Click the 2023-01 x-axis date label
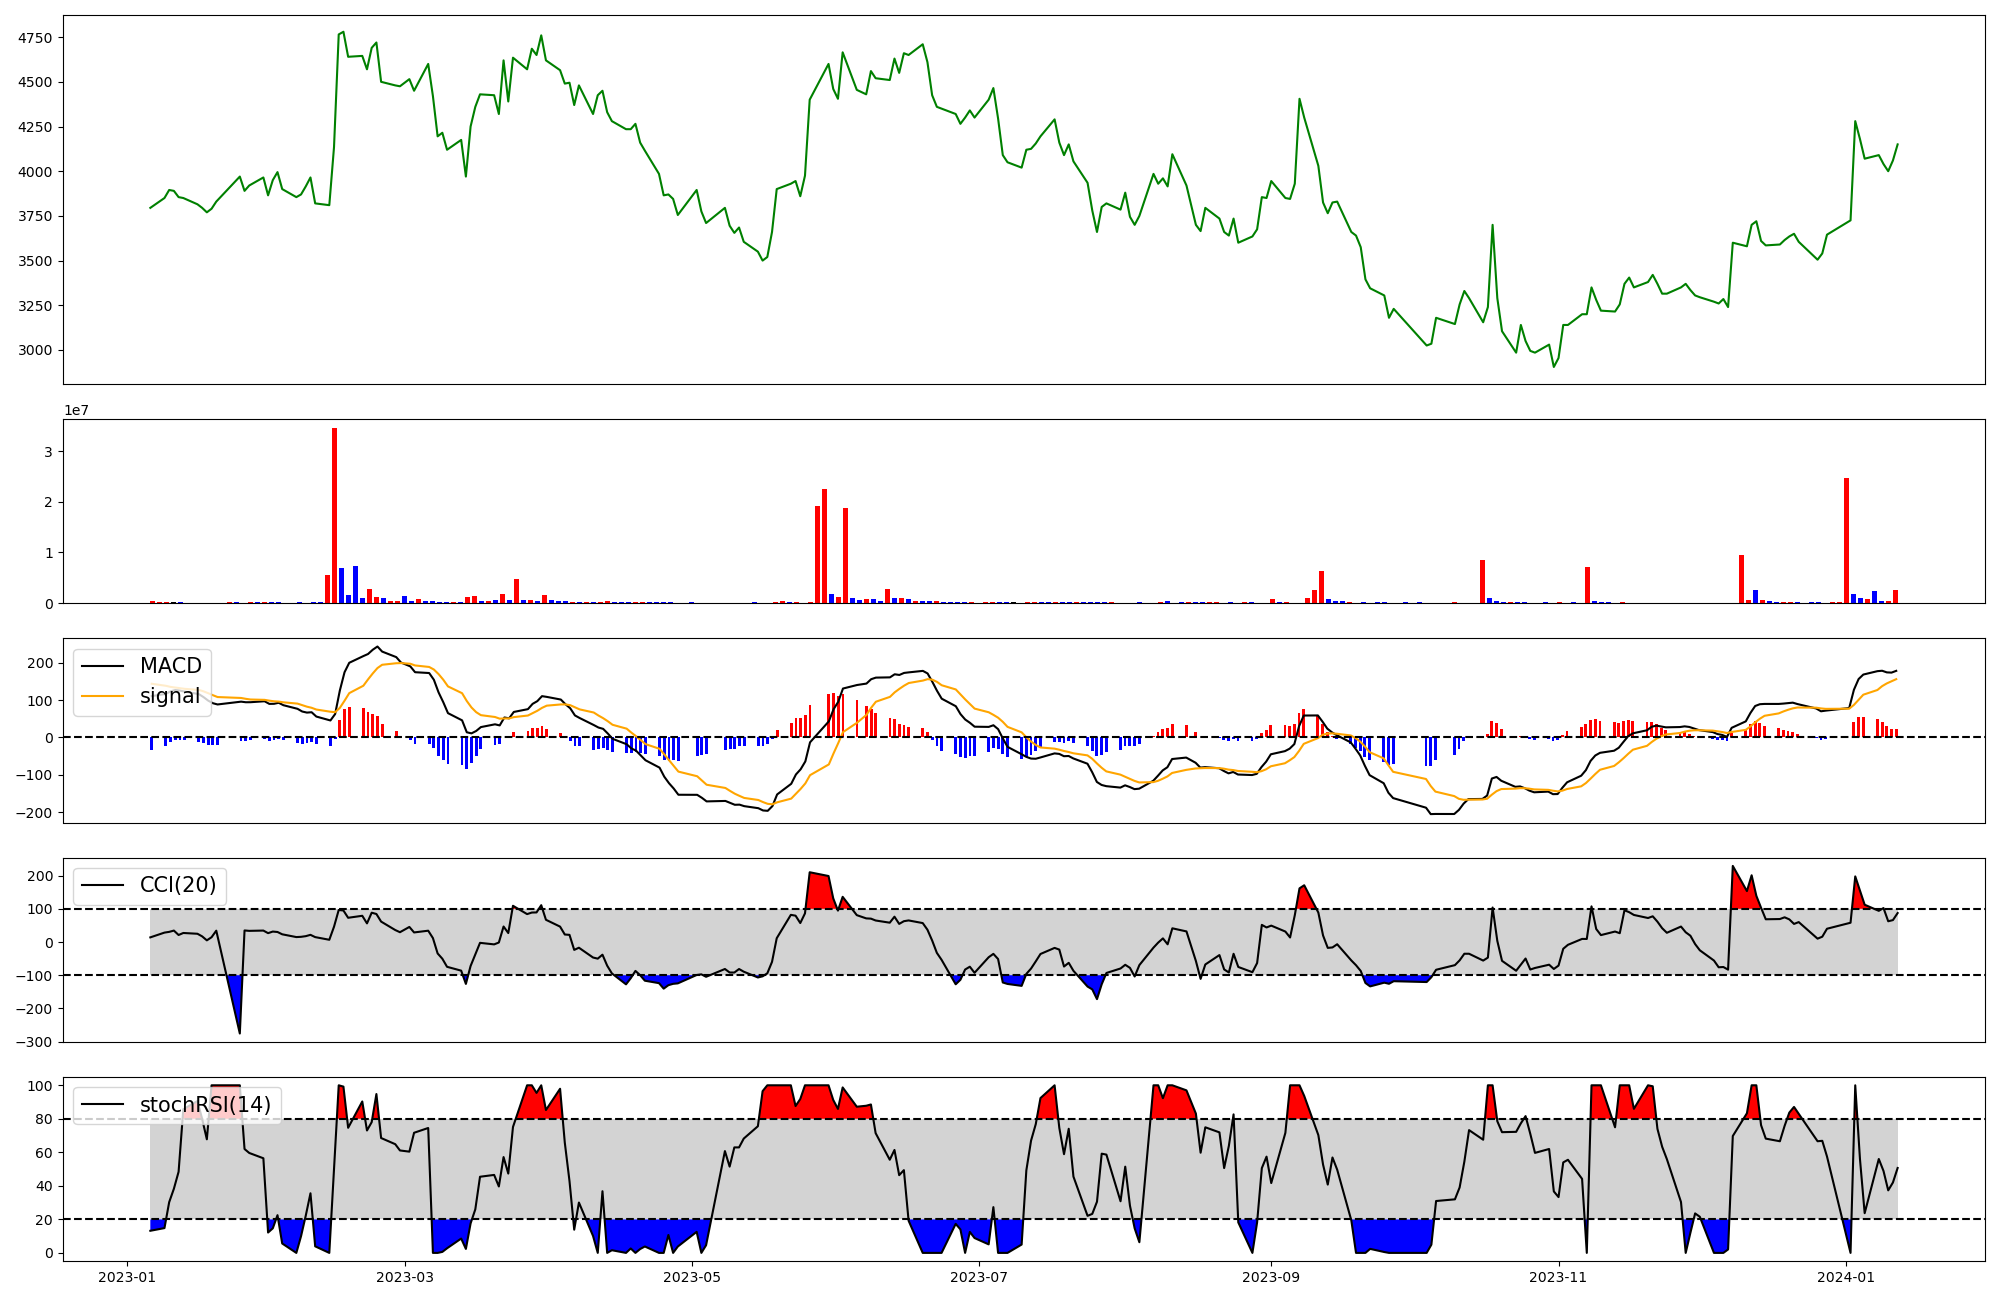2000x1300 pixels. coord(127,1277)
